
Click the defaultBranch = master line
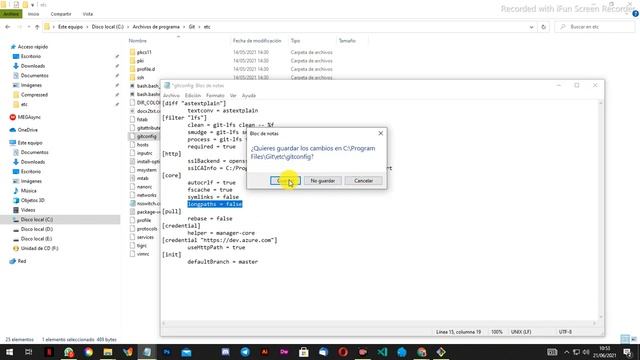click(x=222, y=262)
